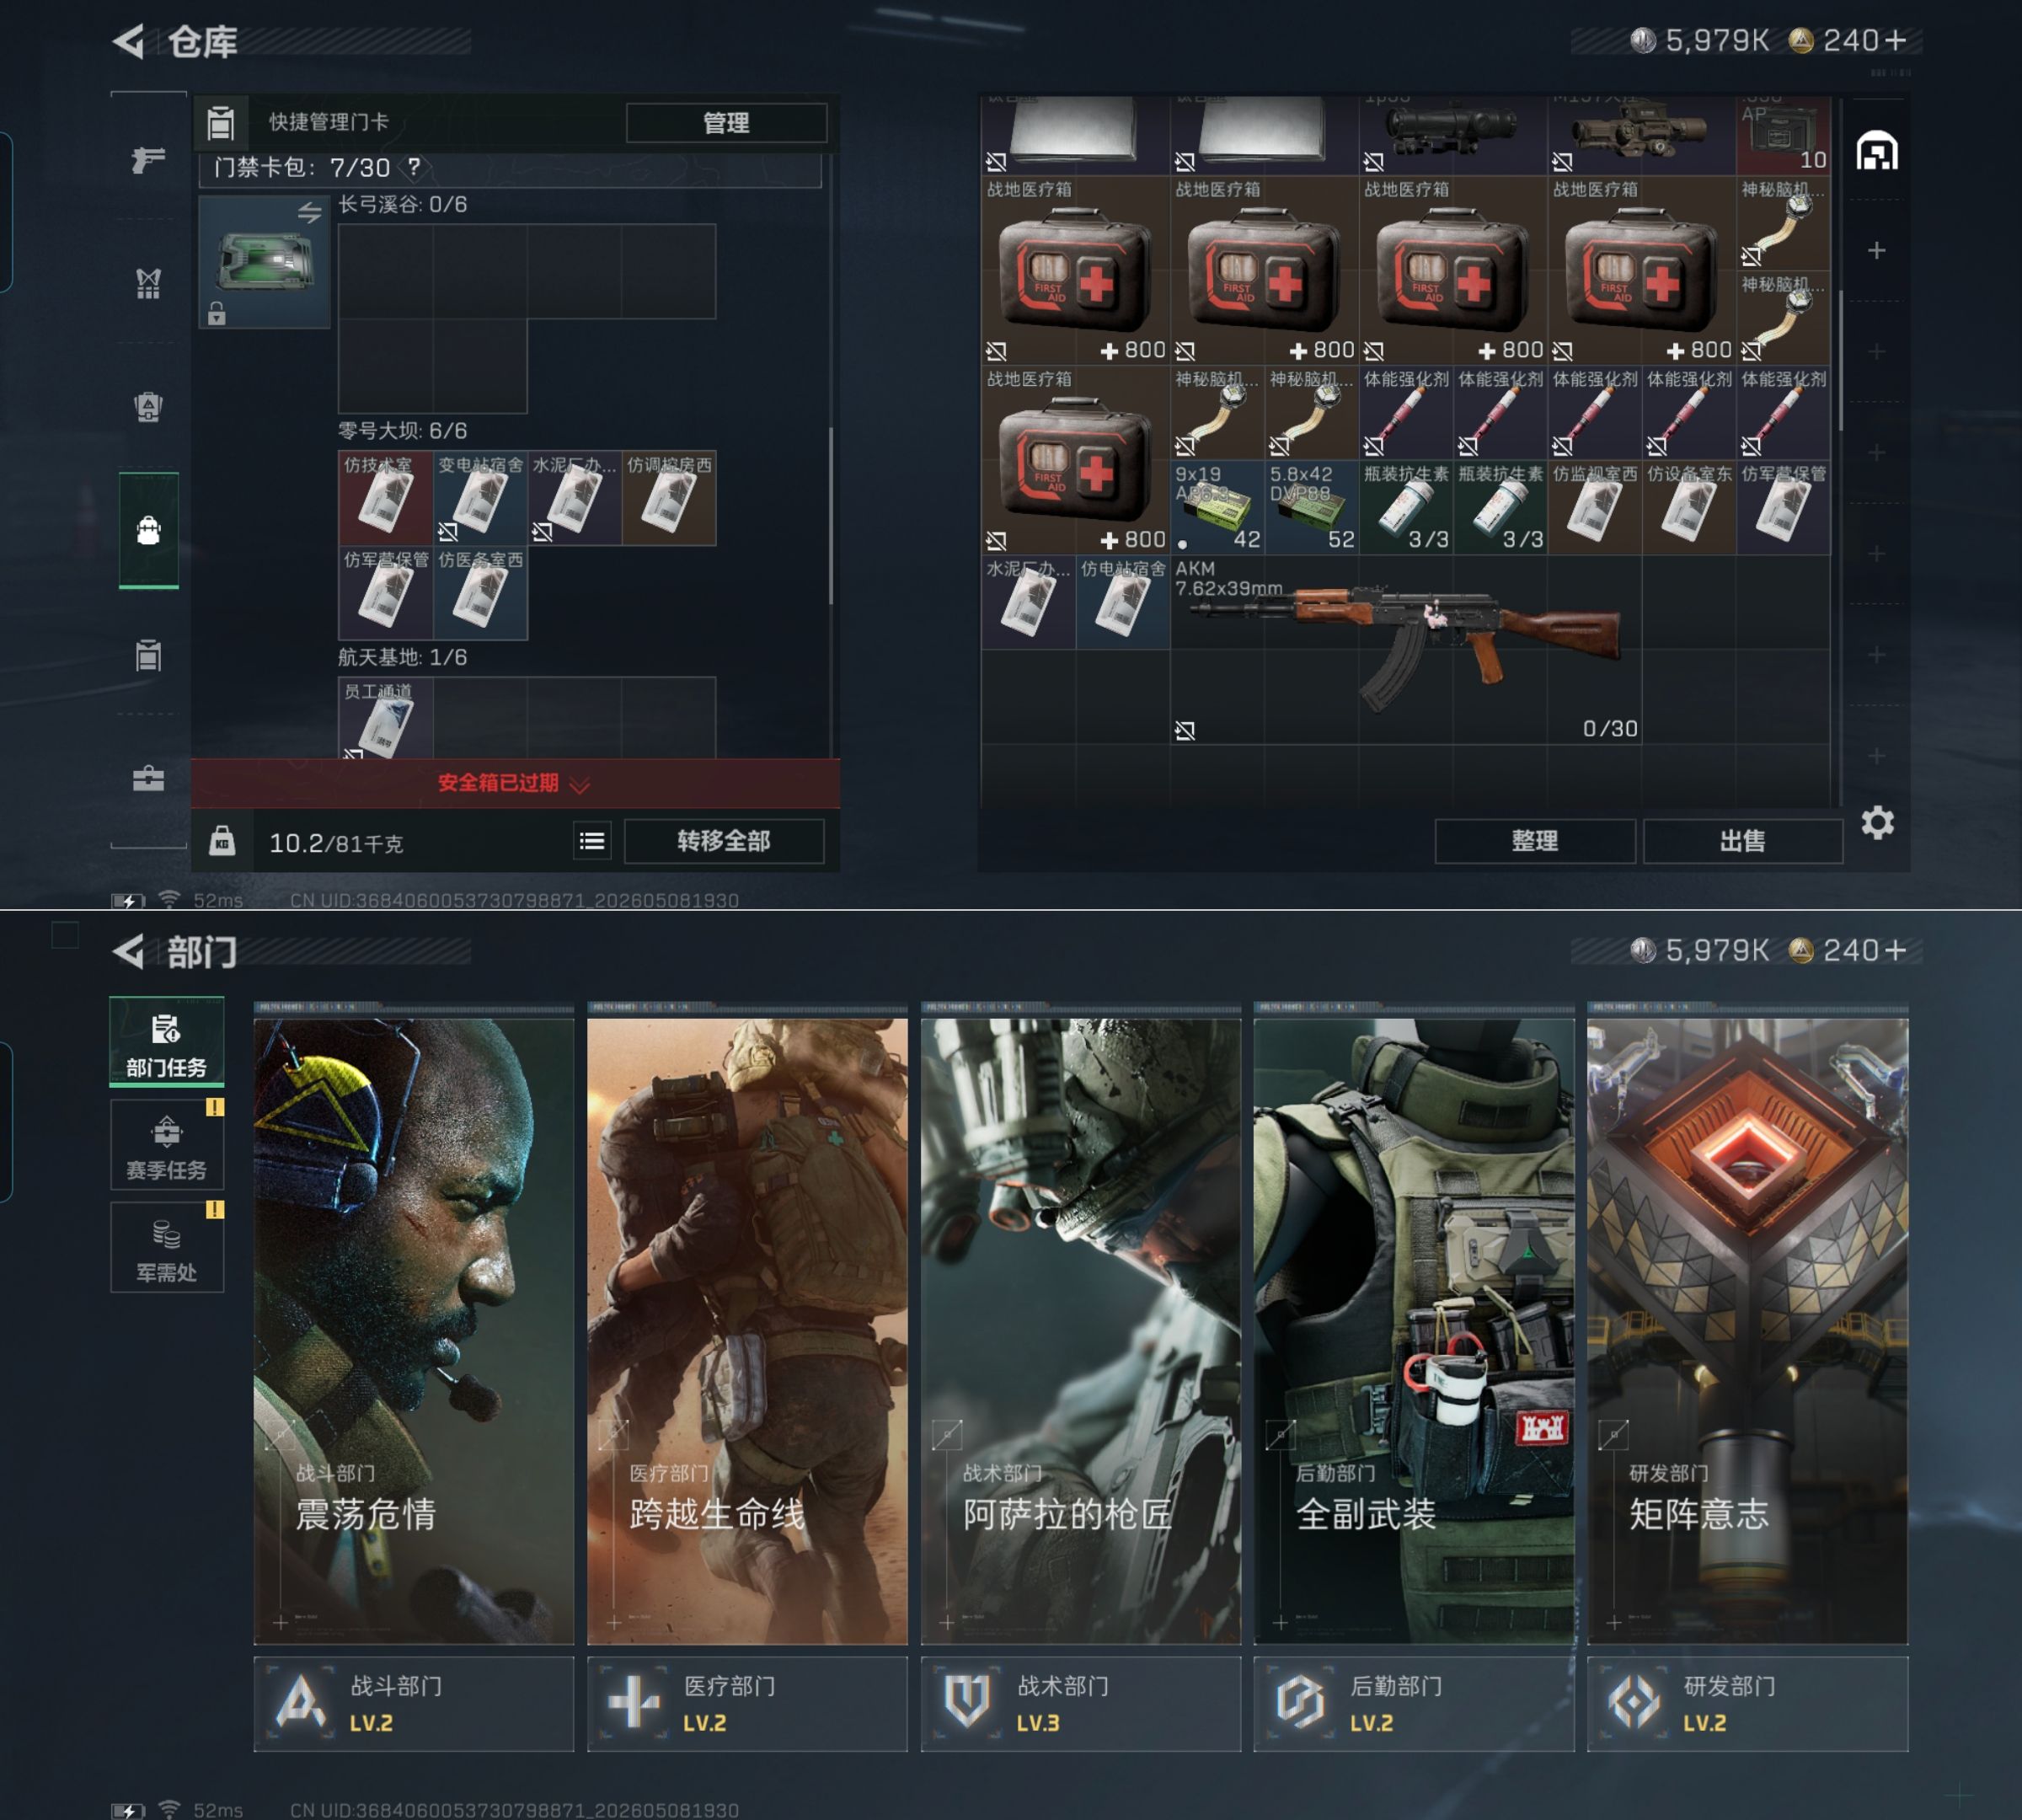
Task: Click the KG weight icon beside 10.2/81千克
Action: pyautogui.click(x=222, y=841)
